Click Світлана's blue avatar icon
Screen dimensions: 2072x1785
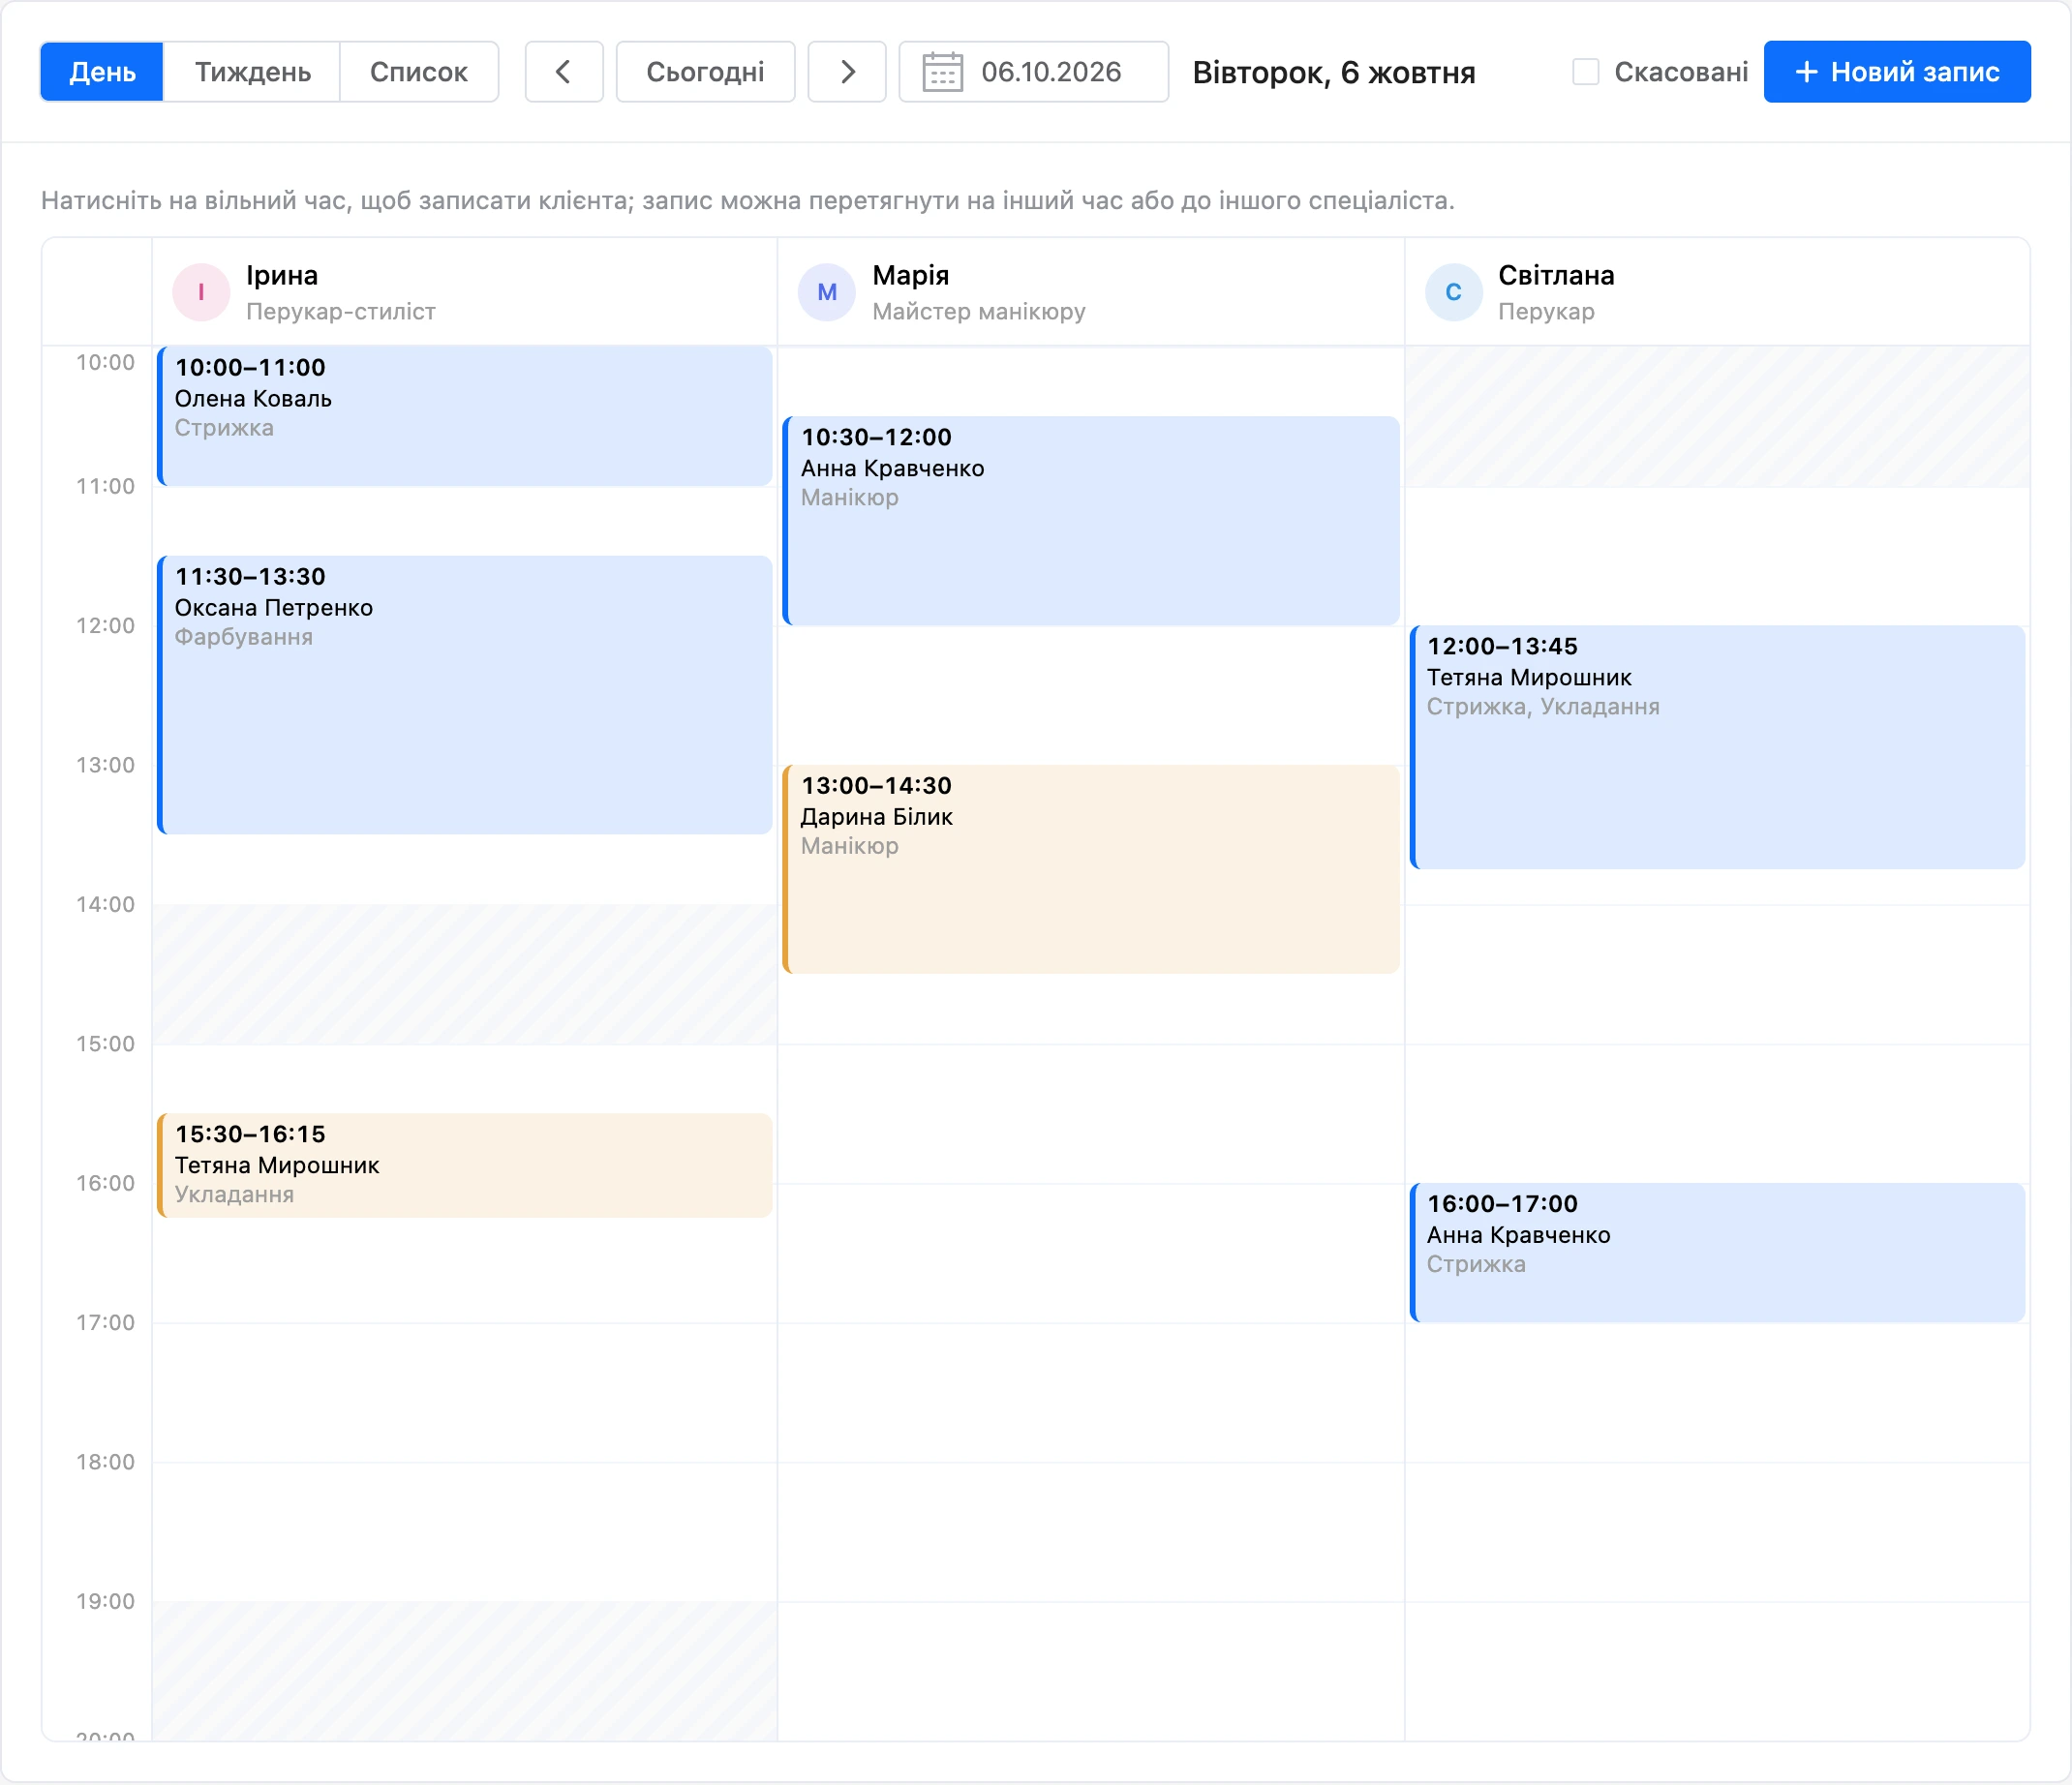pos(1453,292)
